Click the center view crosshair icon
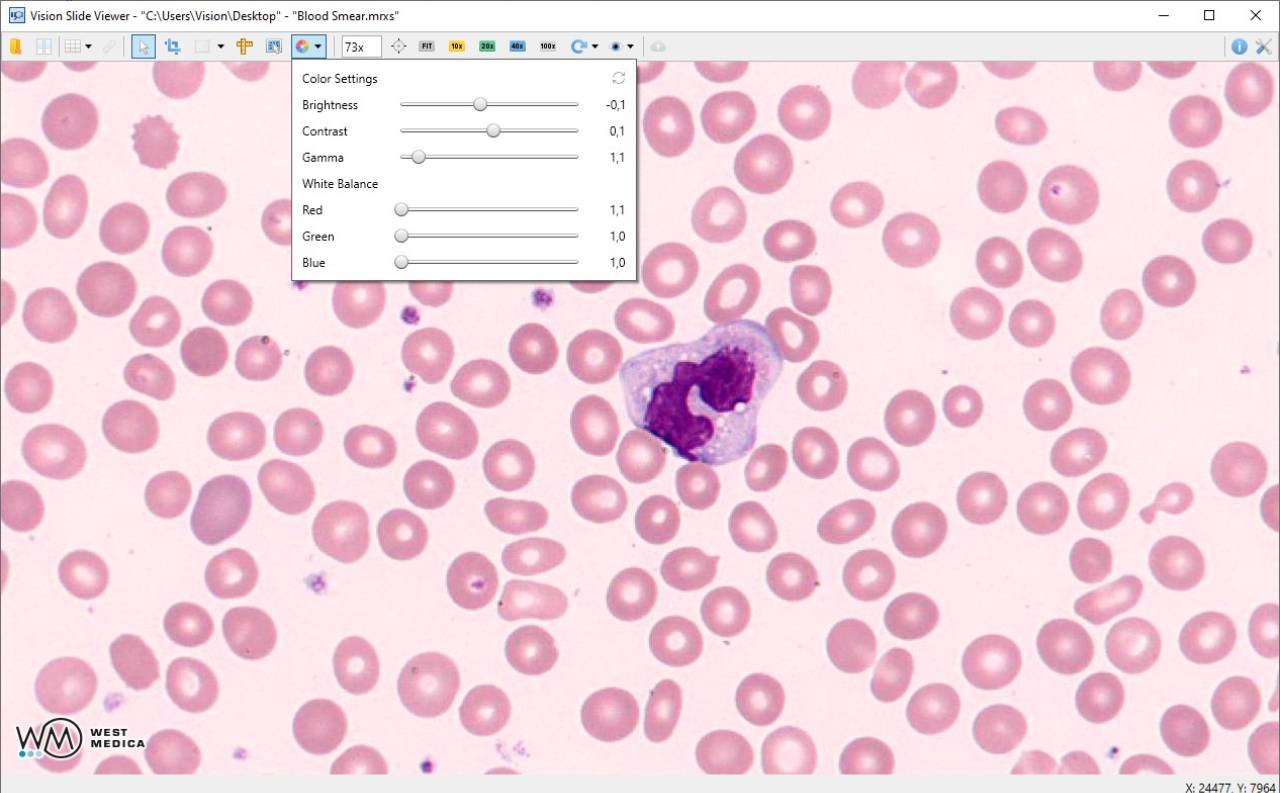The image size is (1280, 793). point(398,46)
